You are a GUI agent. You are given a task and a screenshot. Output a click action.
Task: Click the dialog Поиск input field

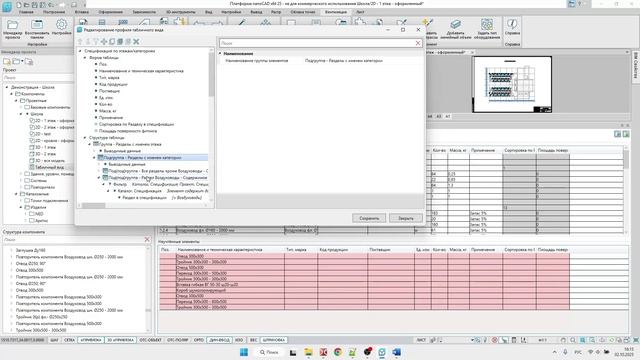click(318, 43)
